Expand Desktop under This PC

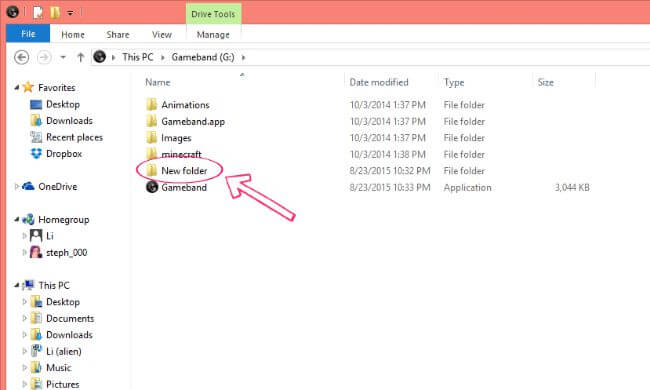click(x=24, y=302)
